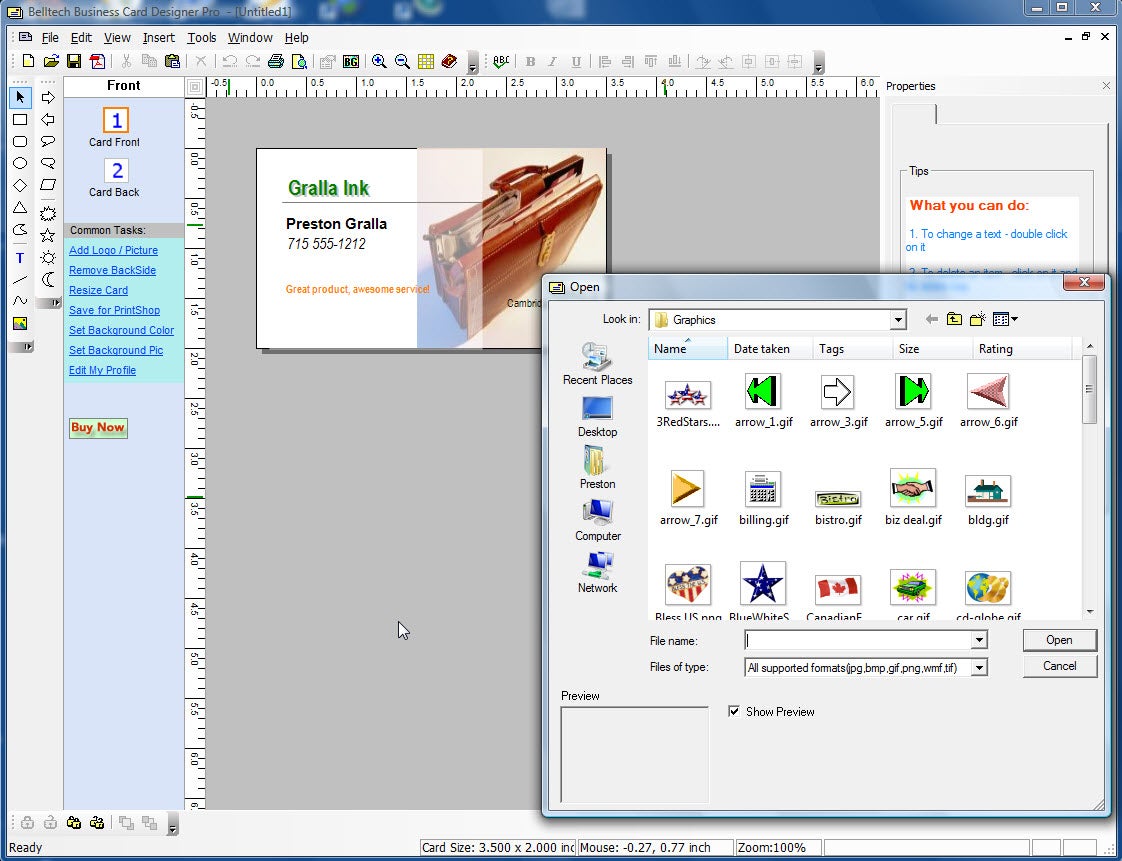Click the Cancel button in dialog
This screenshot has height=861, width=1122.
(1059, 666)
